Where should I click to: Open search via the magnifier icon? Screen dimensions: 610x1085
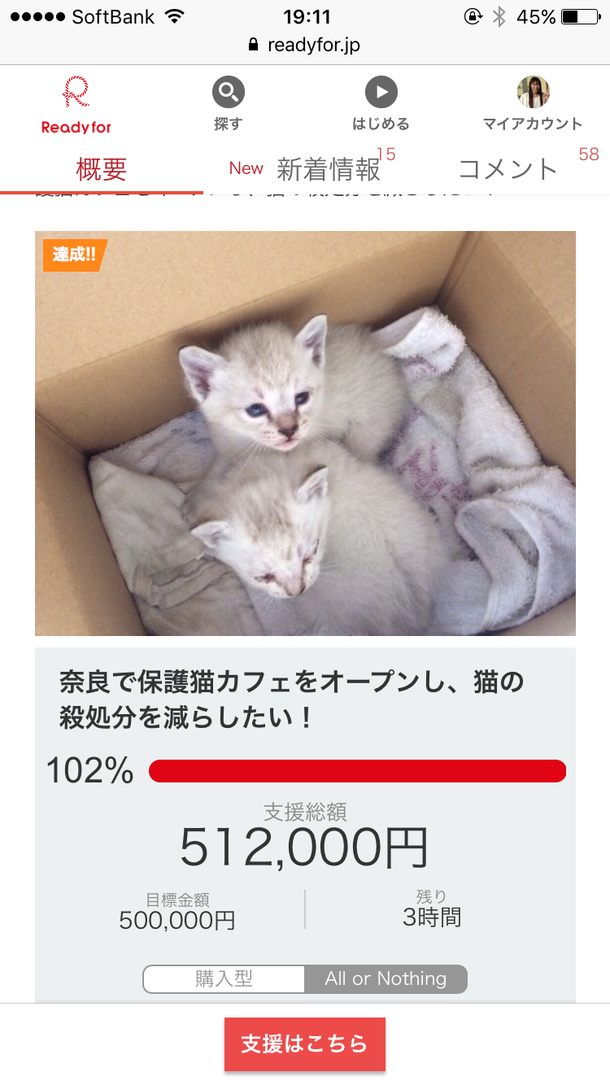click(x=228, y=93)
